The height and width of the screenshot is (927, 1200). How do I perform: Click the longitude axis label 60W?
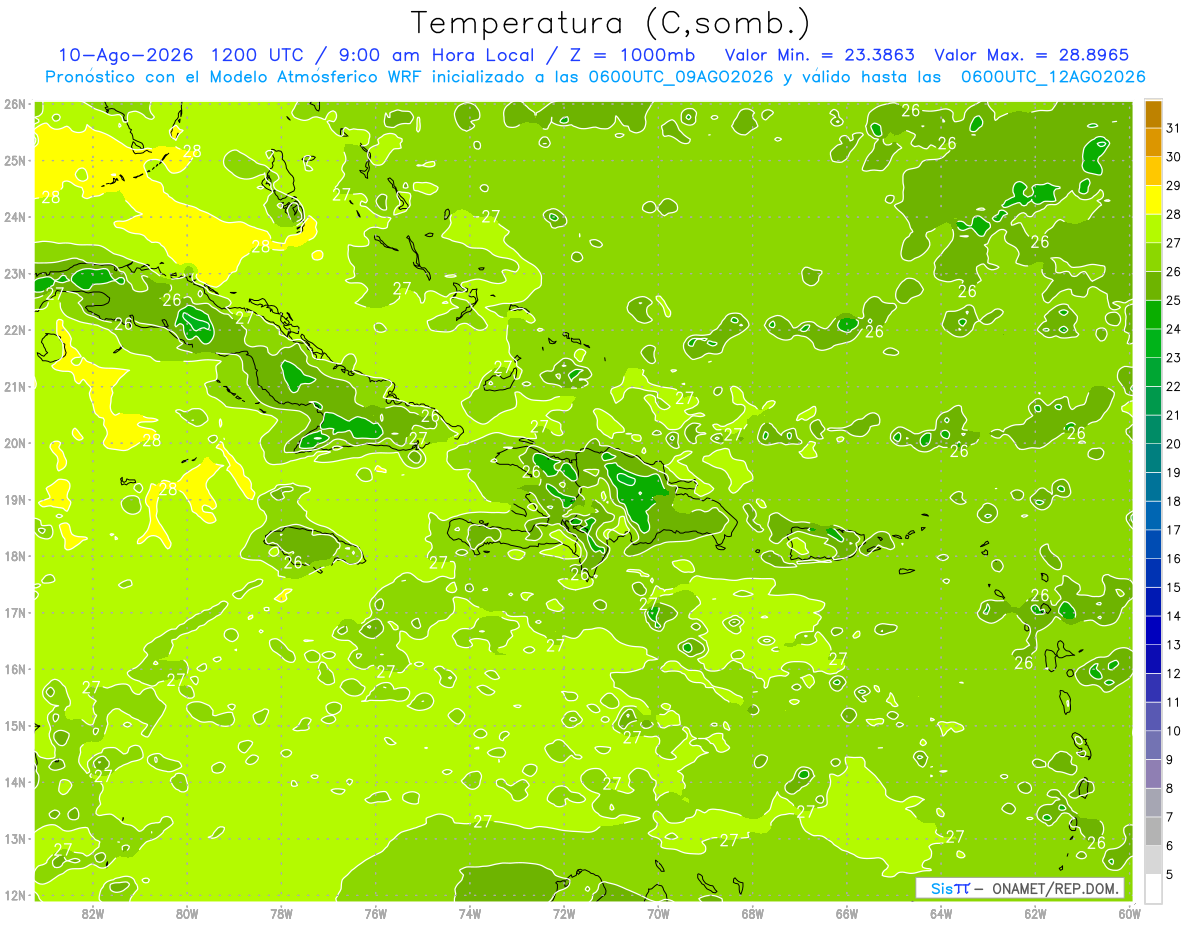[x=1129, y=913]
